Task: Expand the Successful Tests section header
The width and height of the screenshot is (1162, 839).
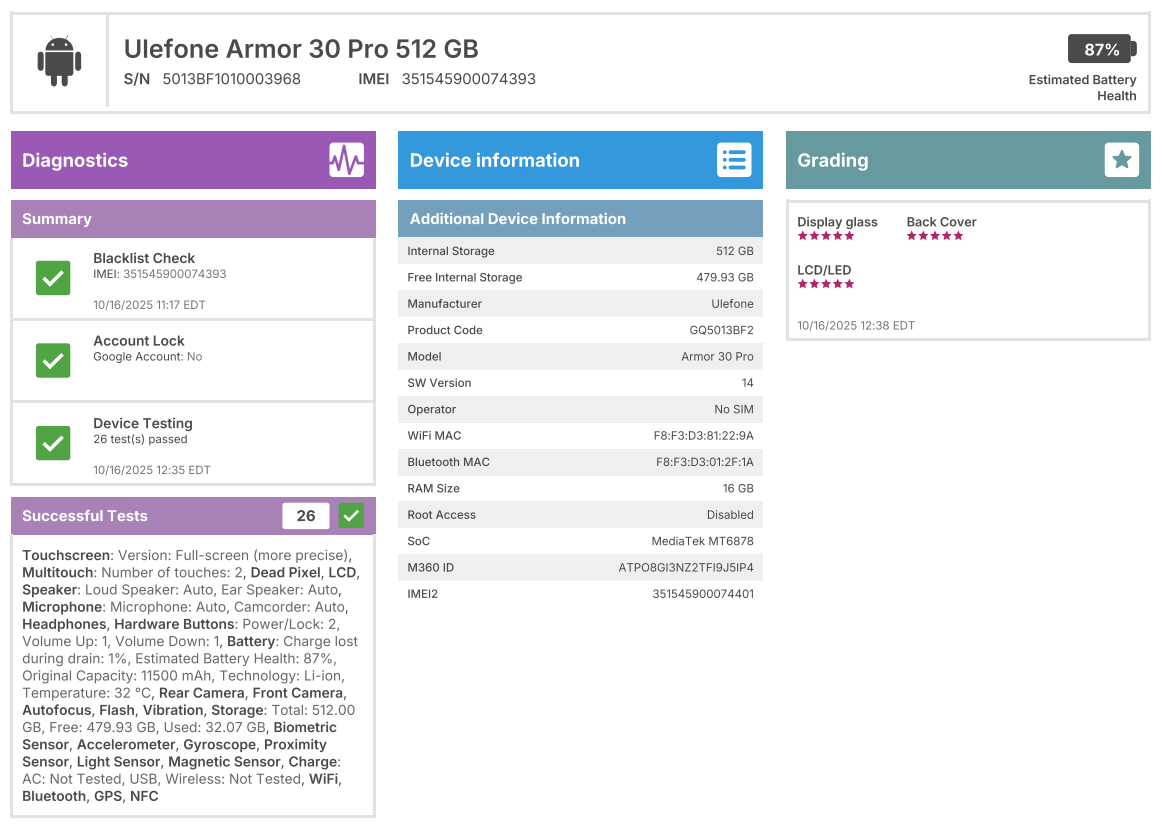Action: pyautogui.click(x=150, y=516)
